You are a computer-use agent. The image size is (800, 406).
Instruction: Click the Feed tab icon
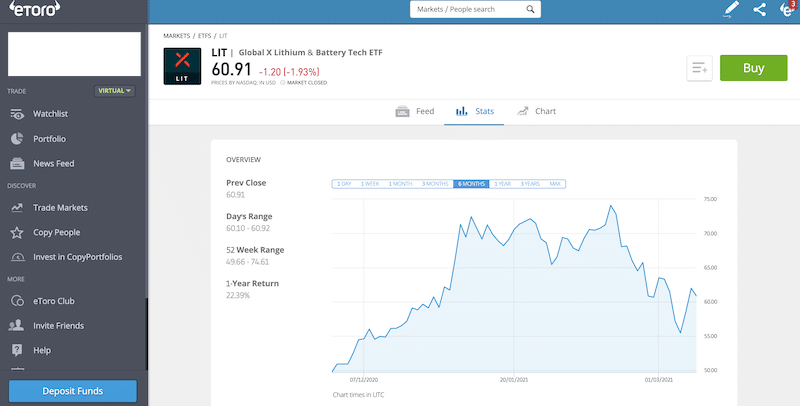[403, 111]
